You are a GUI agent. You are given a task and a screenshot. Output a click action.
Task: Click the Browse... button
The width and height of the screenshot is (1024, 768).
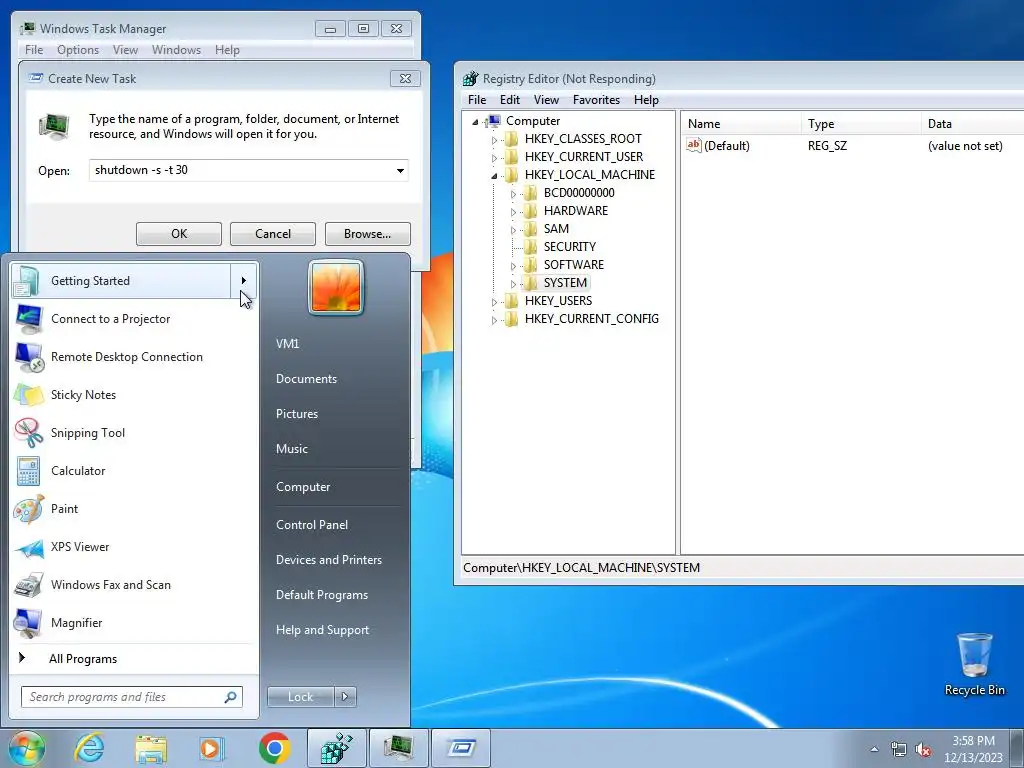368,234
